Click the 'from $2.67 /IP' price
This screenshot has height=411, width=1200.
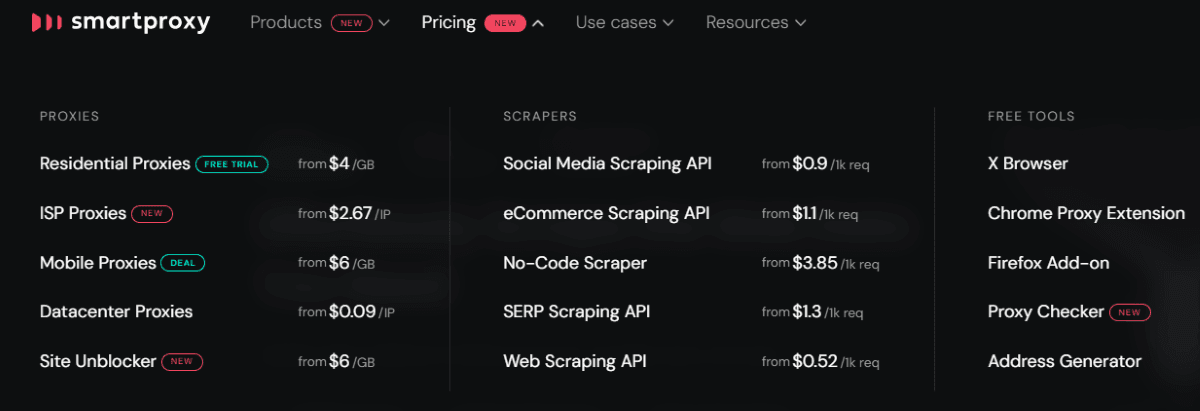click(x=345, y=213)
